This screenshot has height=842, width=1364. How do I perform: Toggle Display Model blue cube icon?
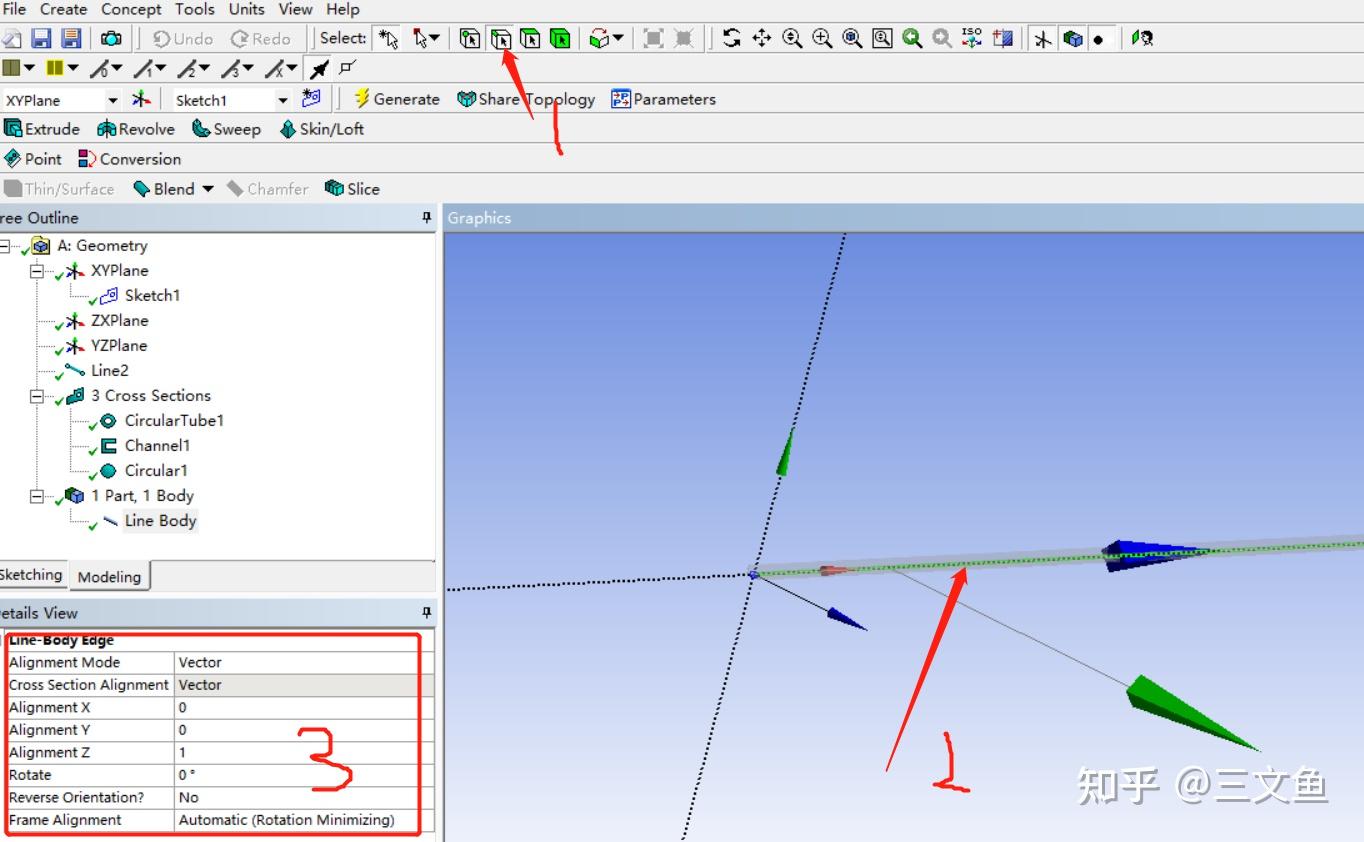pyautogui.click(x=1073, y=38)
